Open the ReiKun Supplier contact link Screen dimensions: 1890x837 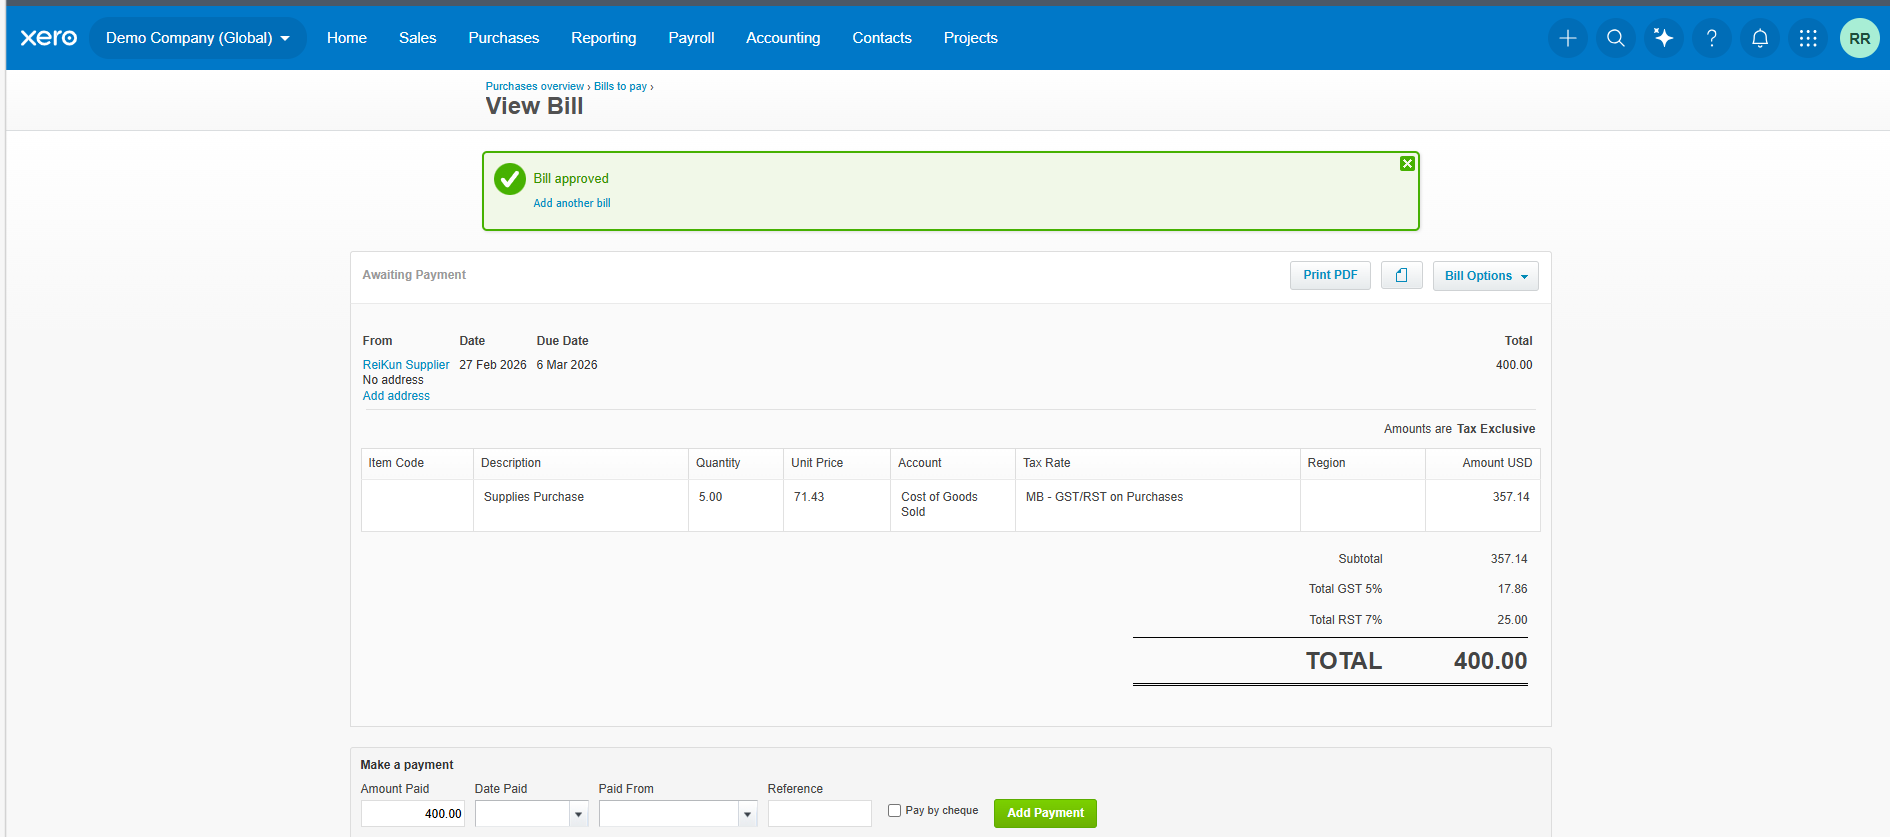(406, 365)
